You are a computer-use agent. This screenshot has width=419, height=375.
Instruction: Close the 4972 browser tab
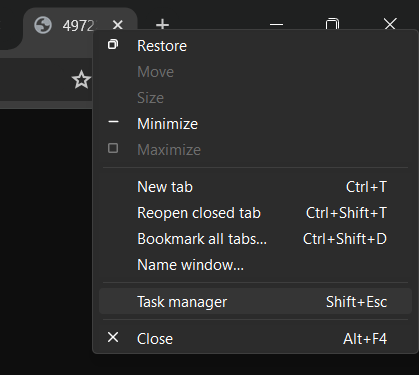pos(118,25)
